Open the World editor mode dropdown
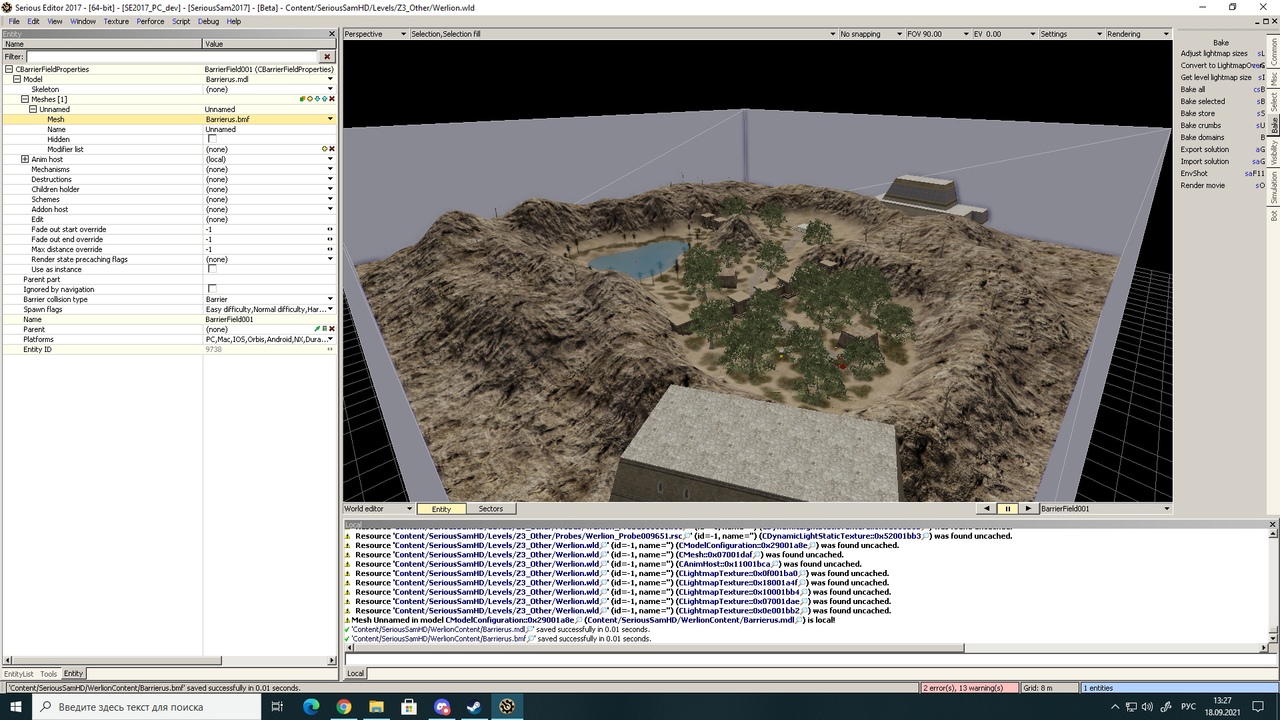Viewport: 1280px width, 720px height. (378, 509)
